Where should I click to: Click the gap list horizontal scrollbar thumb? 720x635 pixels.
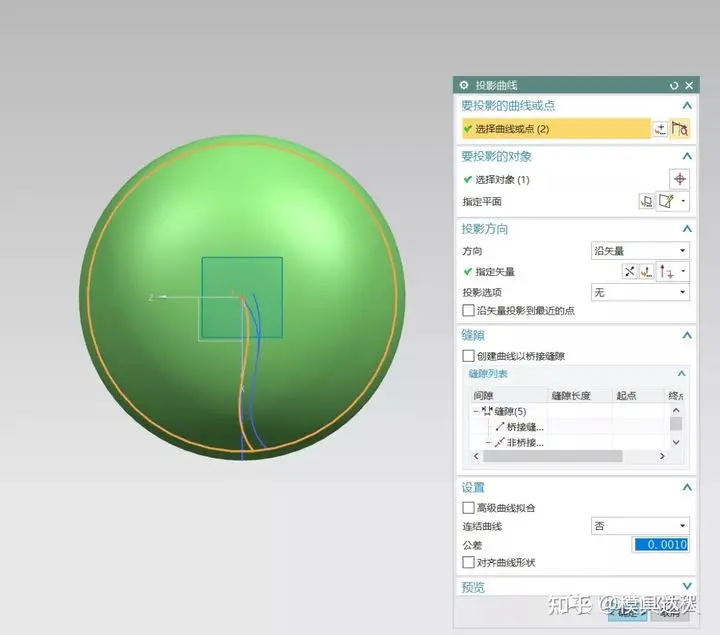click(x=553, y=456)
